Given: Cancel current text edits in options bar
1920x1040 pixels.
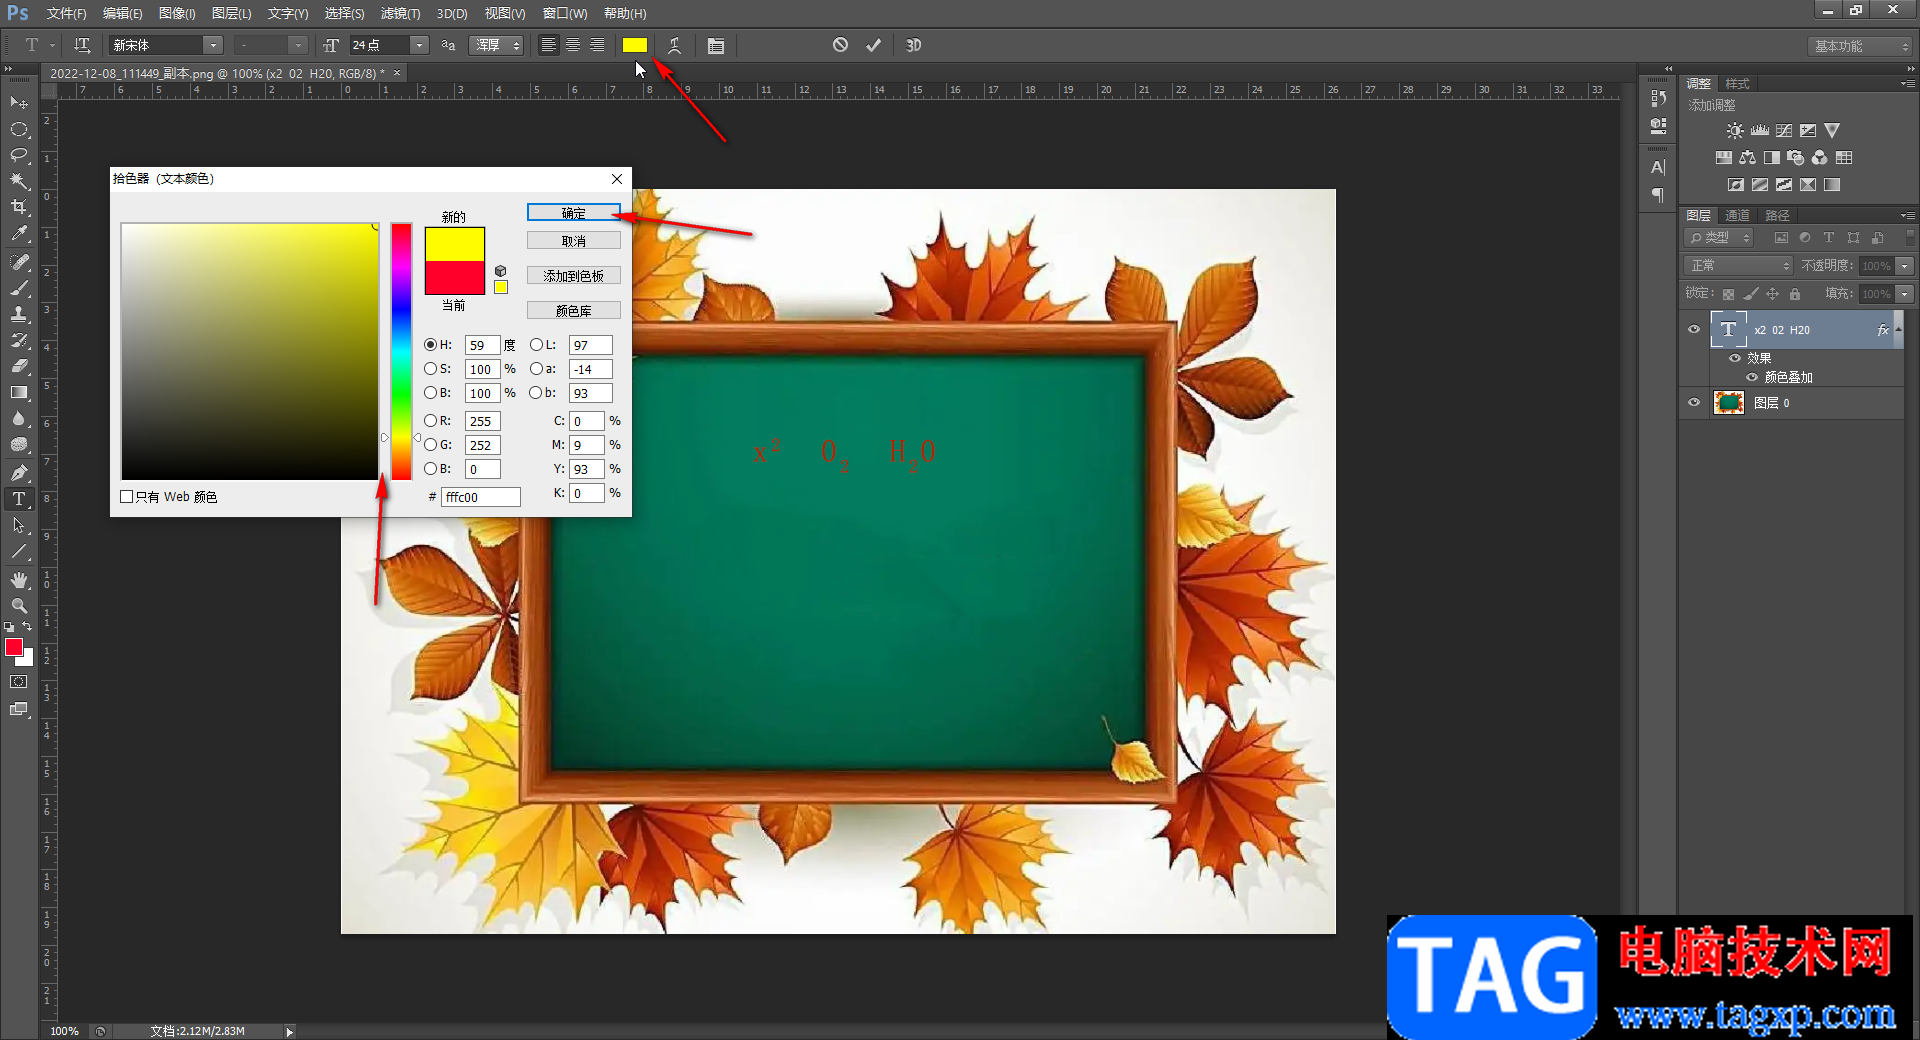Looking at the screenshot, I should (x=840, y=45).
